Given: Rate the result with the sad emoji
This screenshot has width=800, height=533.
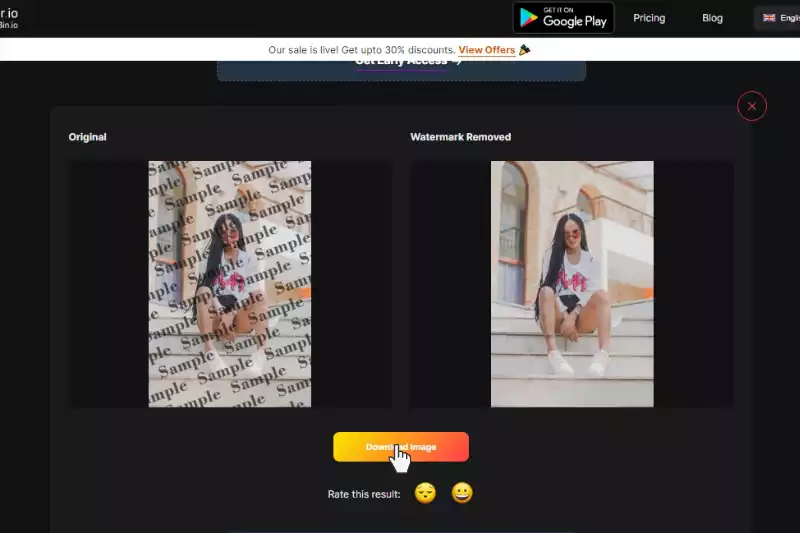Looking at the screenshot, I should (425, 493).
